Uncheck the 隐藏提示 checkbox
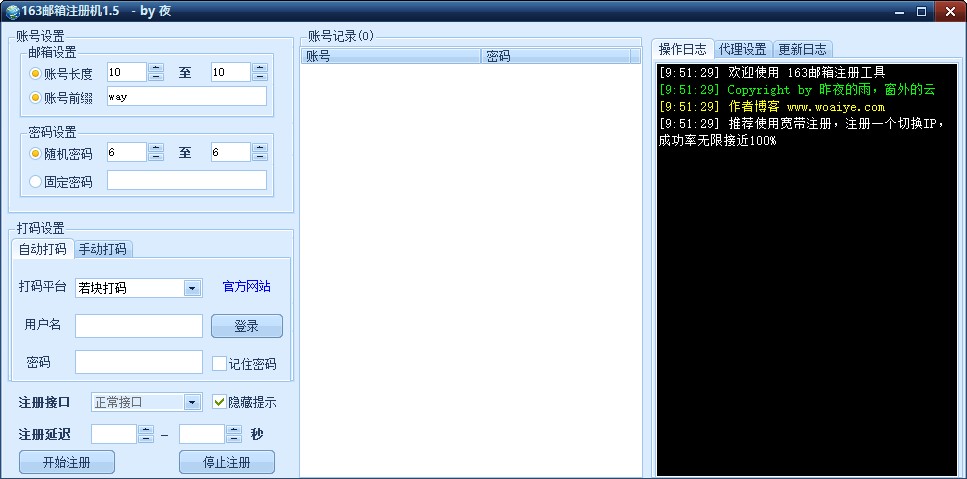This screenshot has width=967, height=479. pyautogui.click(x=220, y=402)
